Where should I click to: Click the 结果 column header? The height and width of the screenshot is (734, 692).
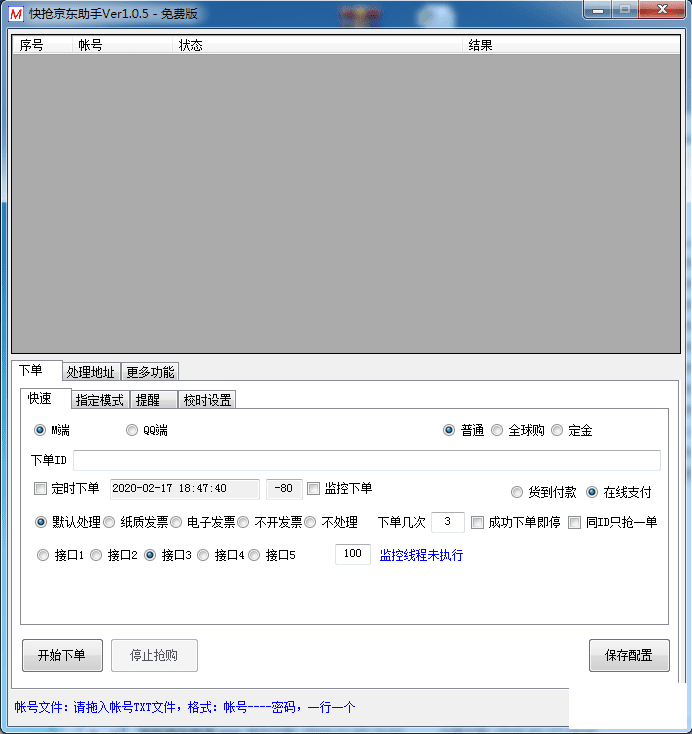tap(571, 45)
